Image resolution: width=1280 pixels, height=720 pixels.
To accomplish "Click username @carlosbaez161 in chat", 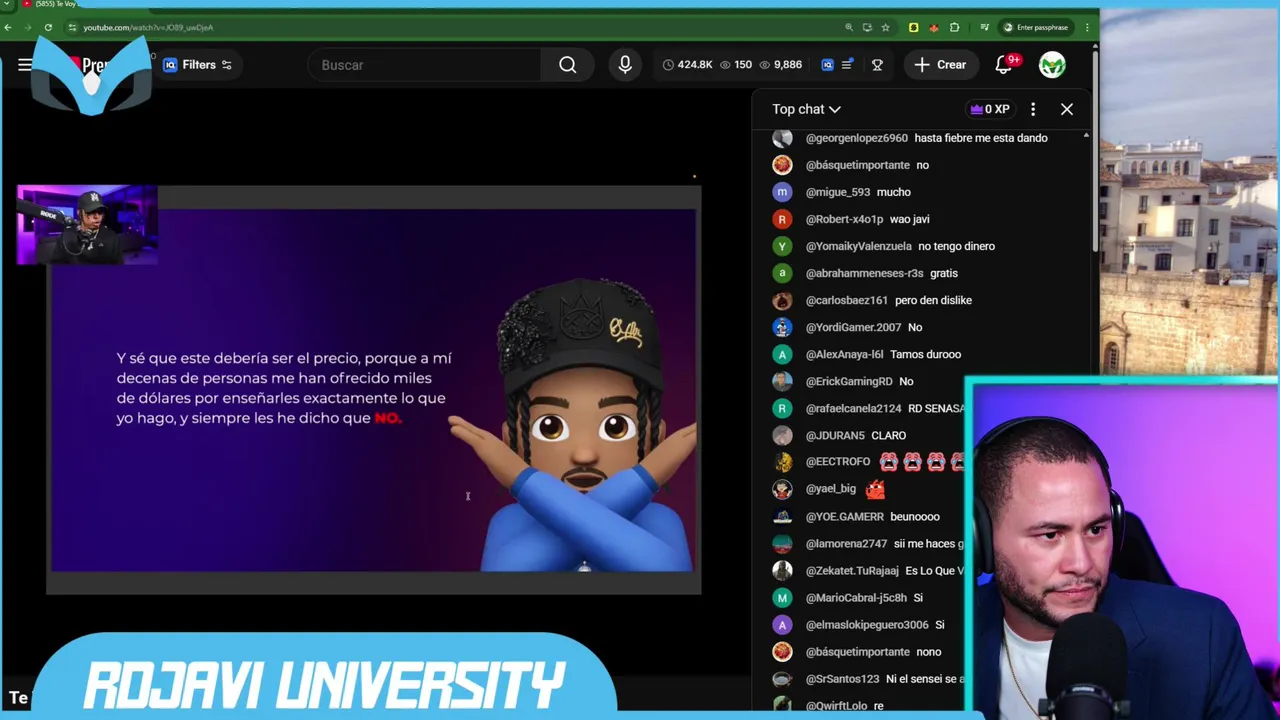I will coord(847,300).
